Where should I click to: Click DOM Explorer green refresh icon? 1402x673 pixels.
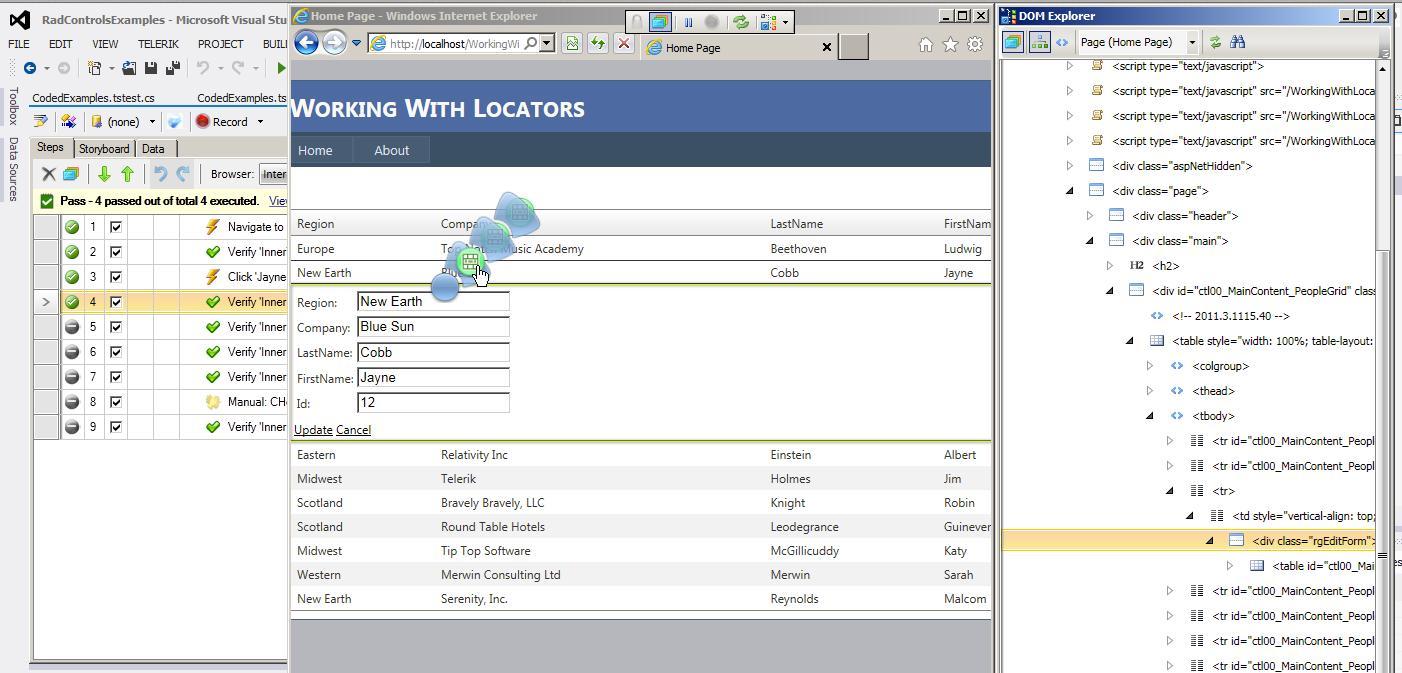1215,42
